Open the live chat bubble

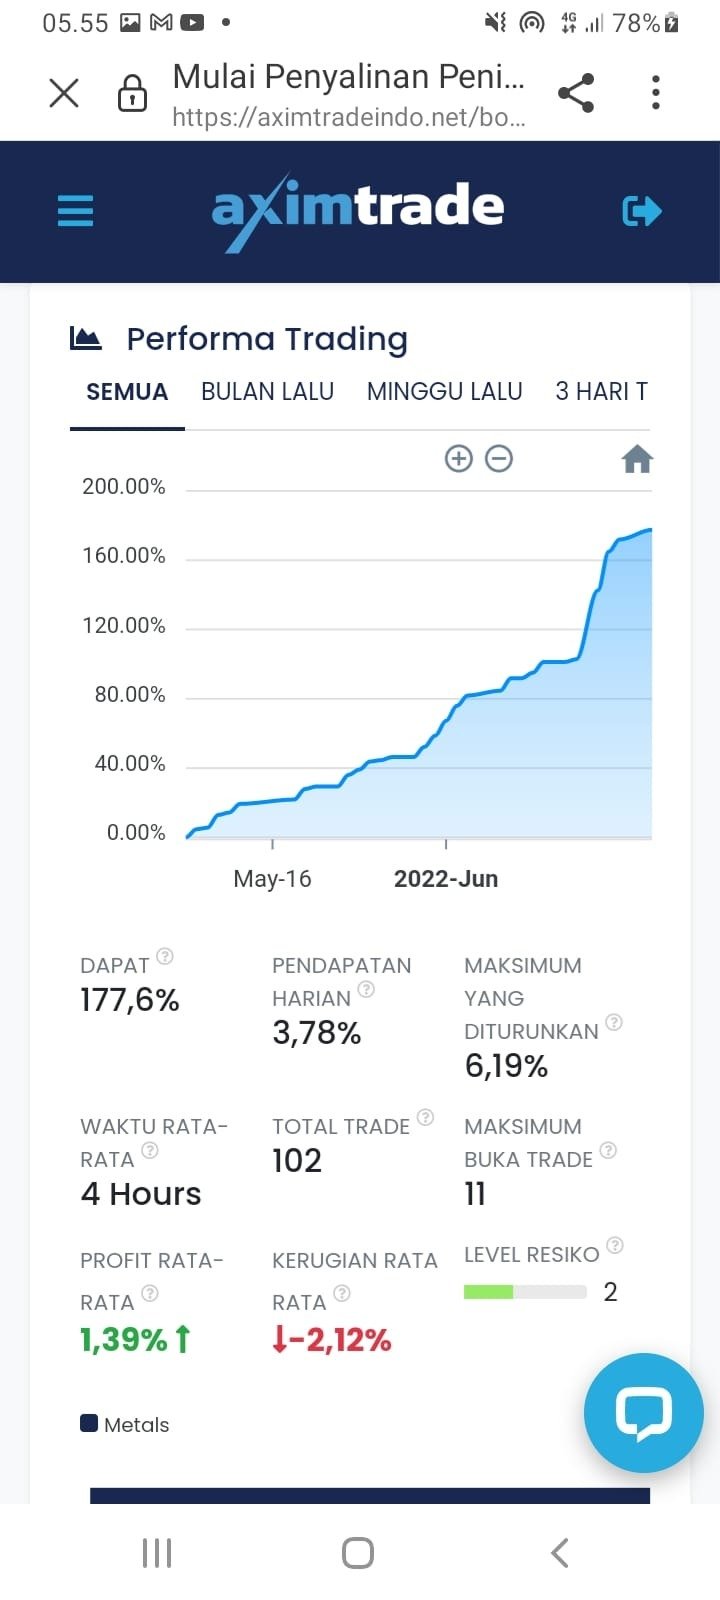click(x=643, y=1412)
